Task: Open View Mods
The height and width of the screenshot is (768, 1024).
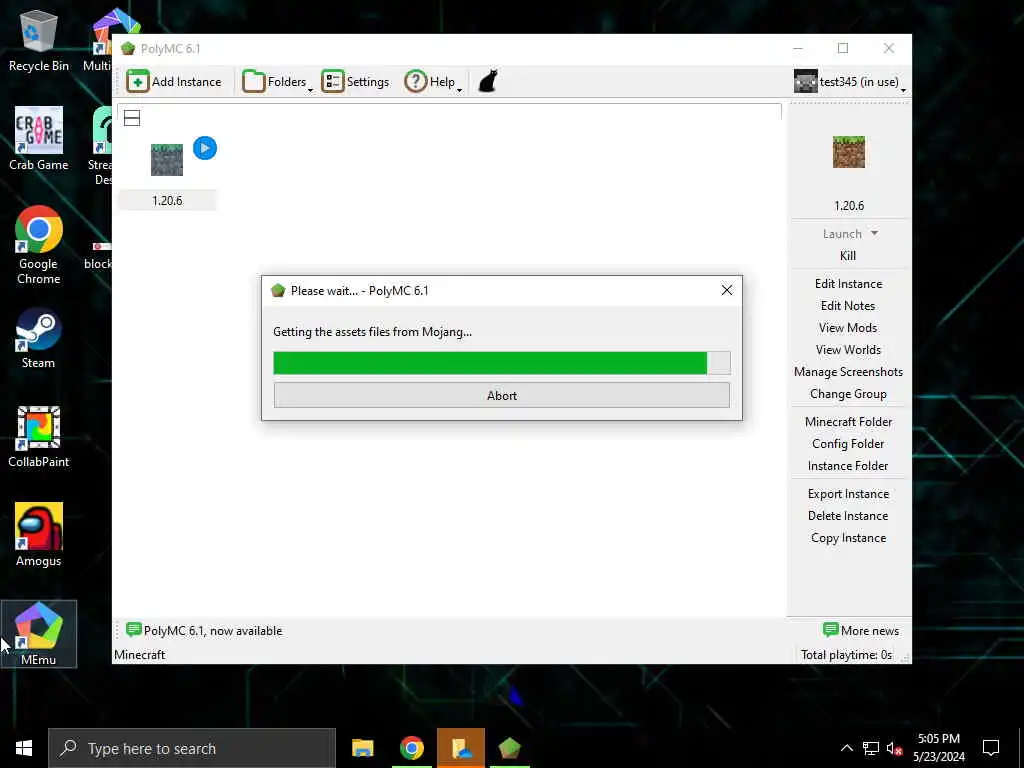Action: pyautogui.click(x=848, y=328)
